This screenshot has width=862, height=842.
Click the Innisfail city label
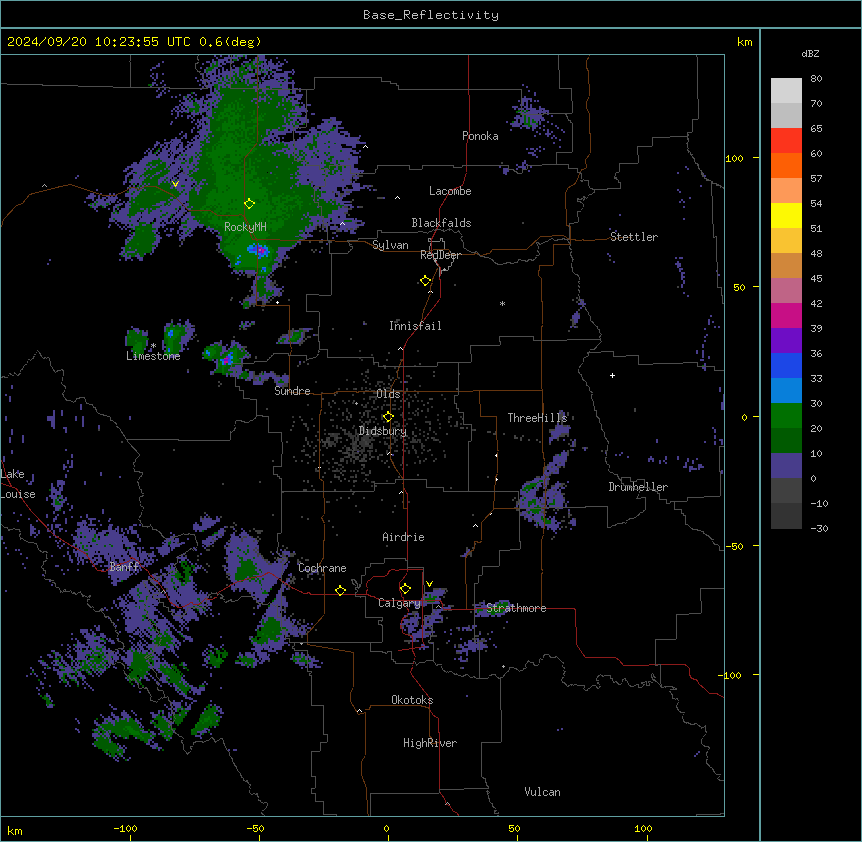point(415,326)
